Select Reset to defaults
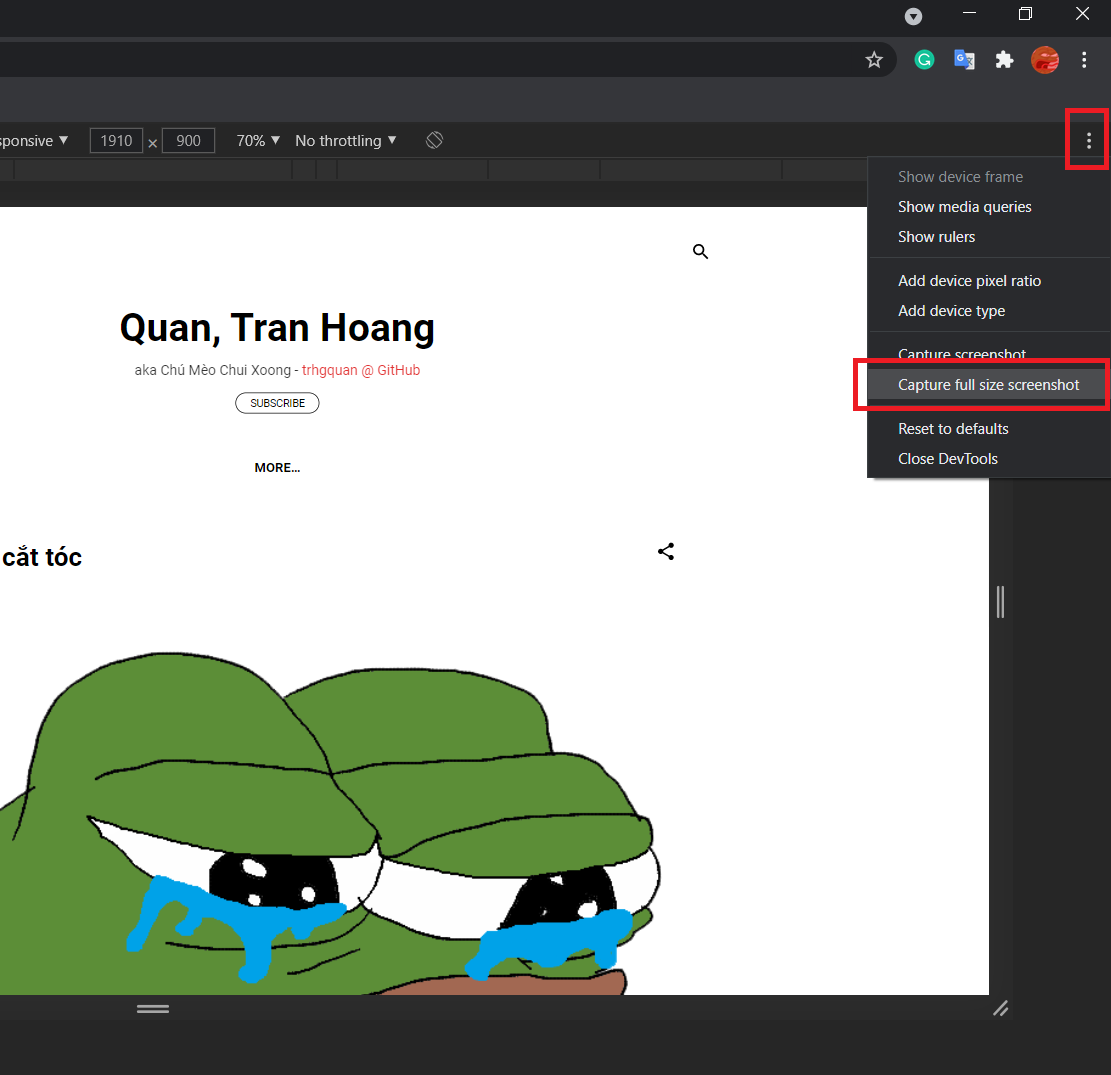The image size is (1111, 1075). [988, 429]
